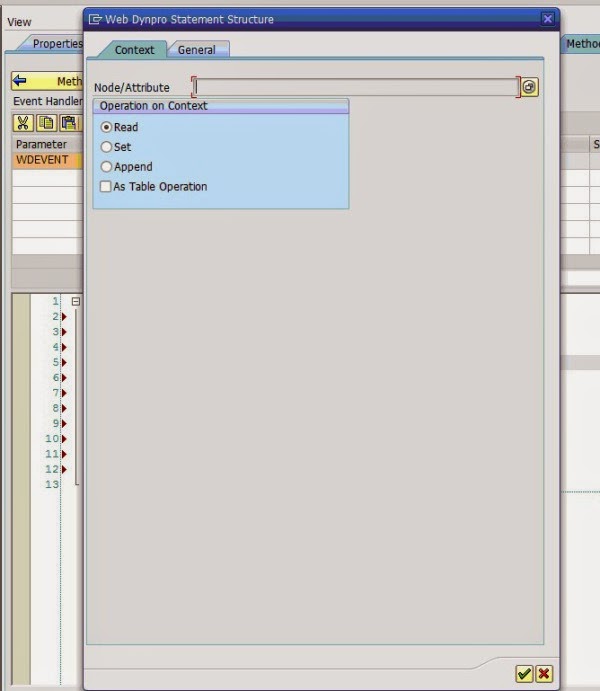Click the yellow back arrow icon
This screenshot has width=600, height=691.
pyautogui.click(x=20, y=82)
